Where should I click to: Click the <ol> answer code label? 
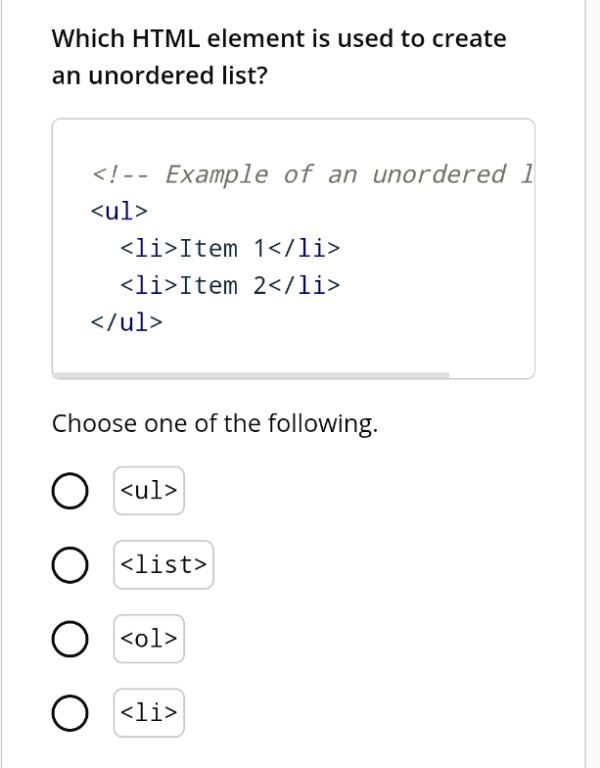tap(149, 638)
